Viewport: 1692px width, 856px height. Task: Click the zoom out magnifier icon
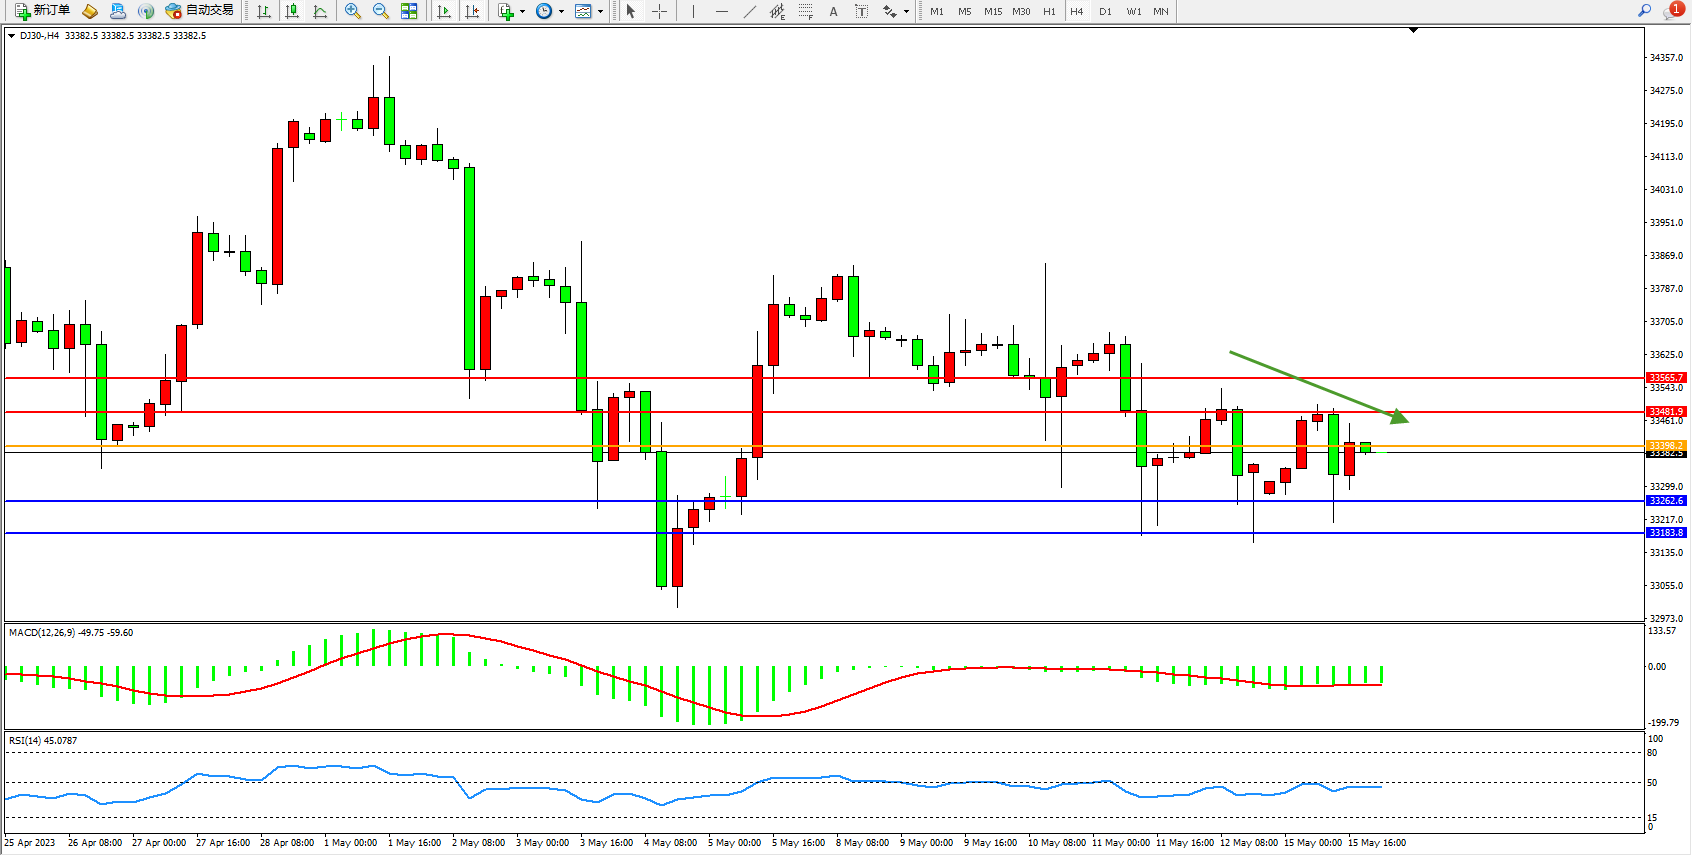tap(381, 11)
